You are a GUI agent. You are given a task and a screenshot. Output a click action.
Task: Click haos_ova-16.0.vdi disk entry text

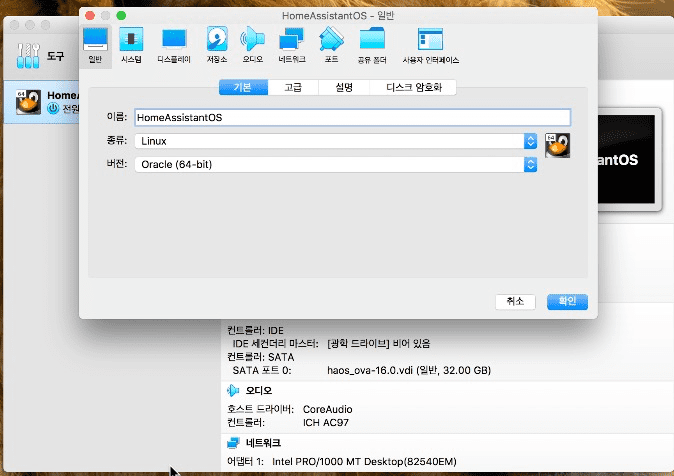coord(409,370)
